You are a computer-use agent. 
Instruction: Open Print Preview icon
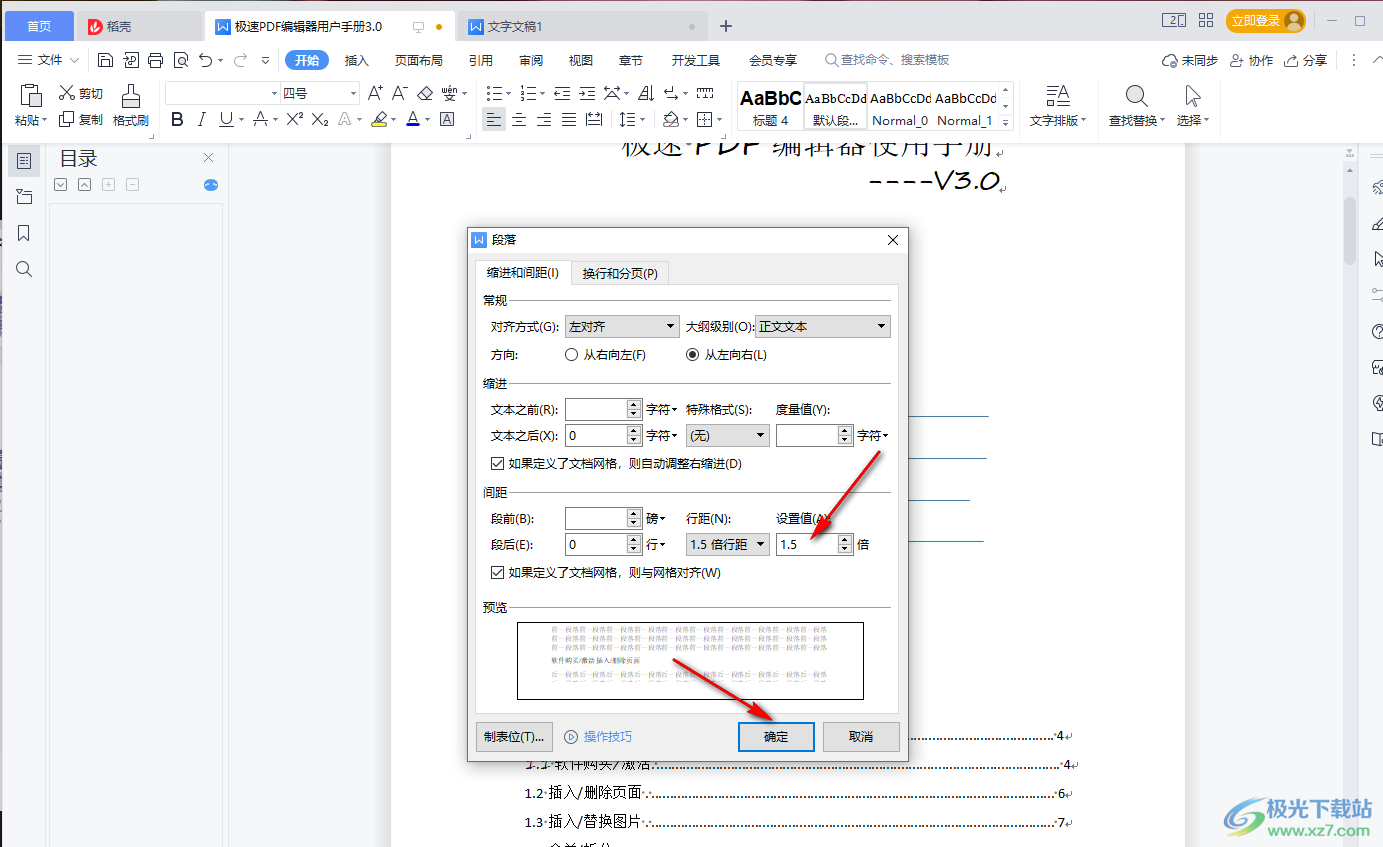click(180, 60)
